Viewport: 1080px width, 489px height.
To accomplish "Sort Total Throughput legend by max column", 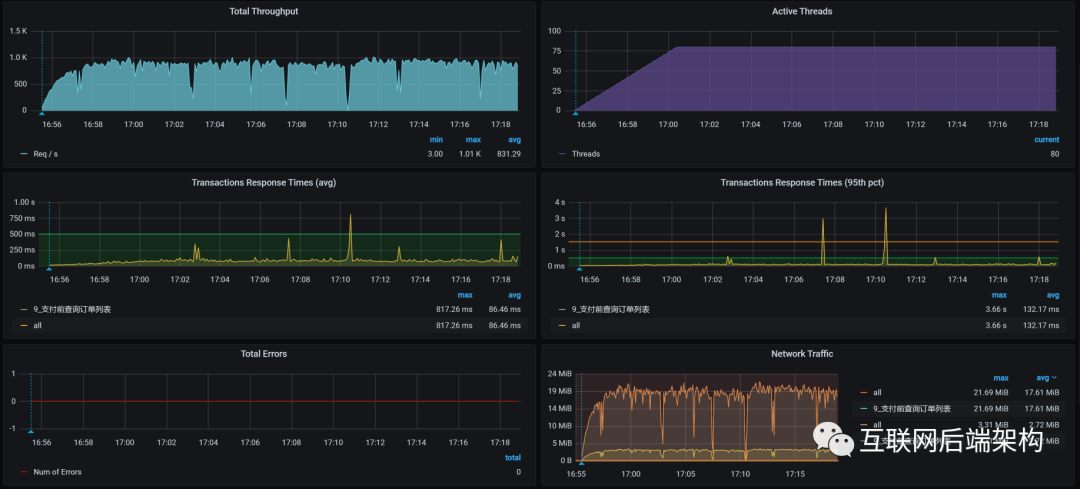I will pos(472,140).
